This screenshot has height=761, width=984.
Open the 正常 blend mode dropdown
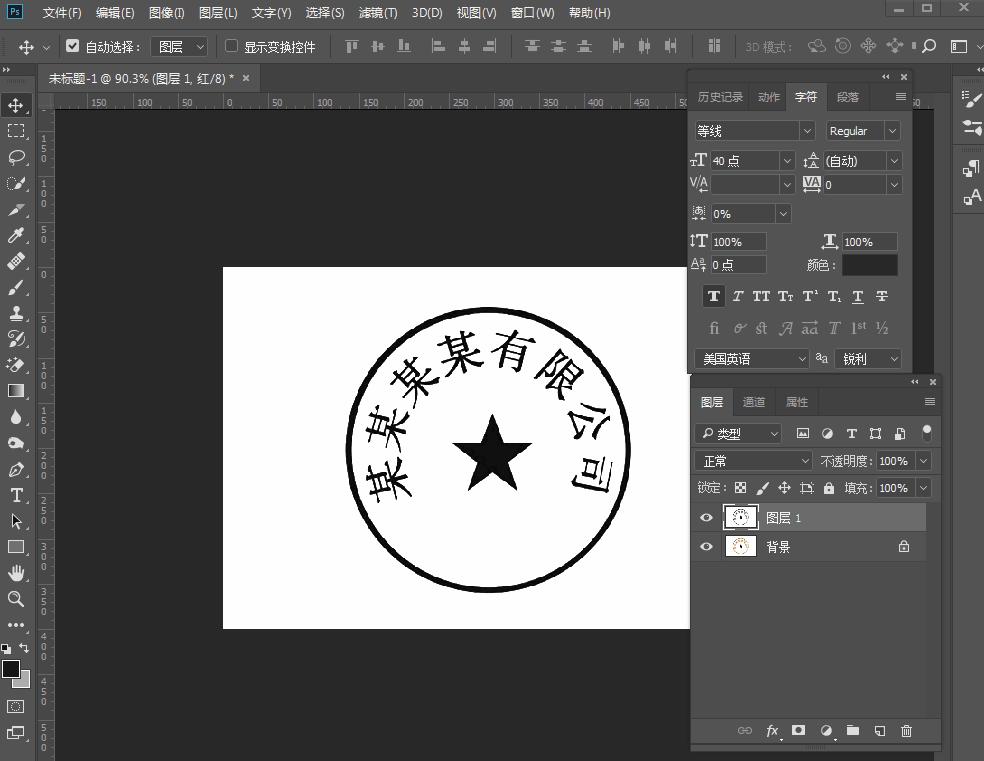[x=752, y=460]
